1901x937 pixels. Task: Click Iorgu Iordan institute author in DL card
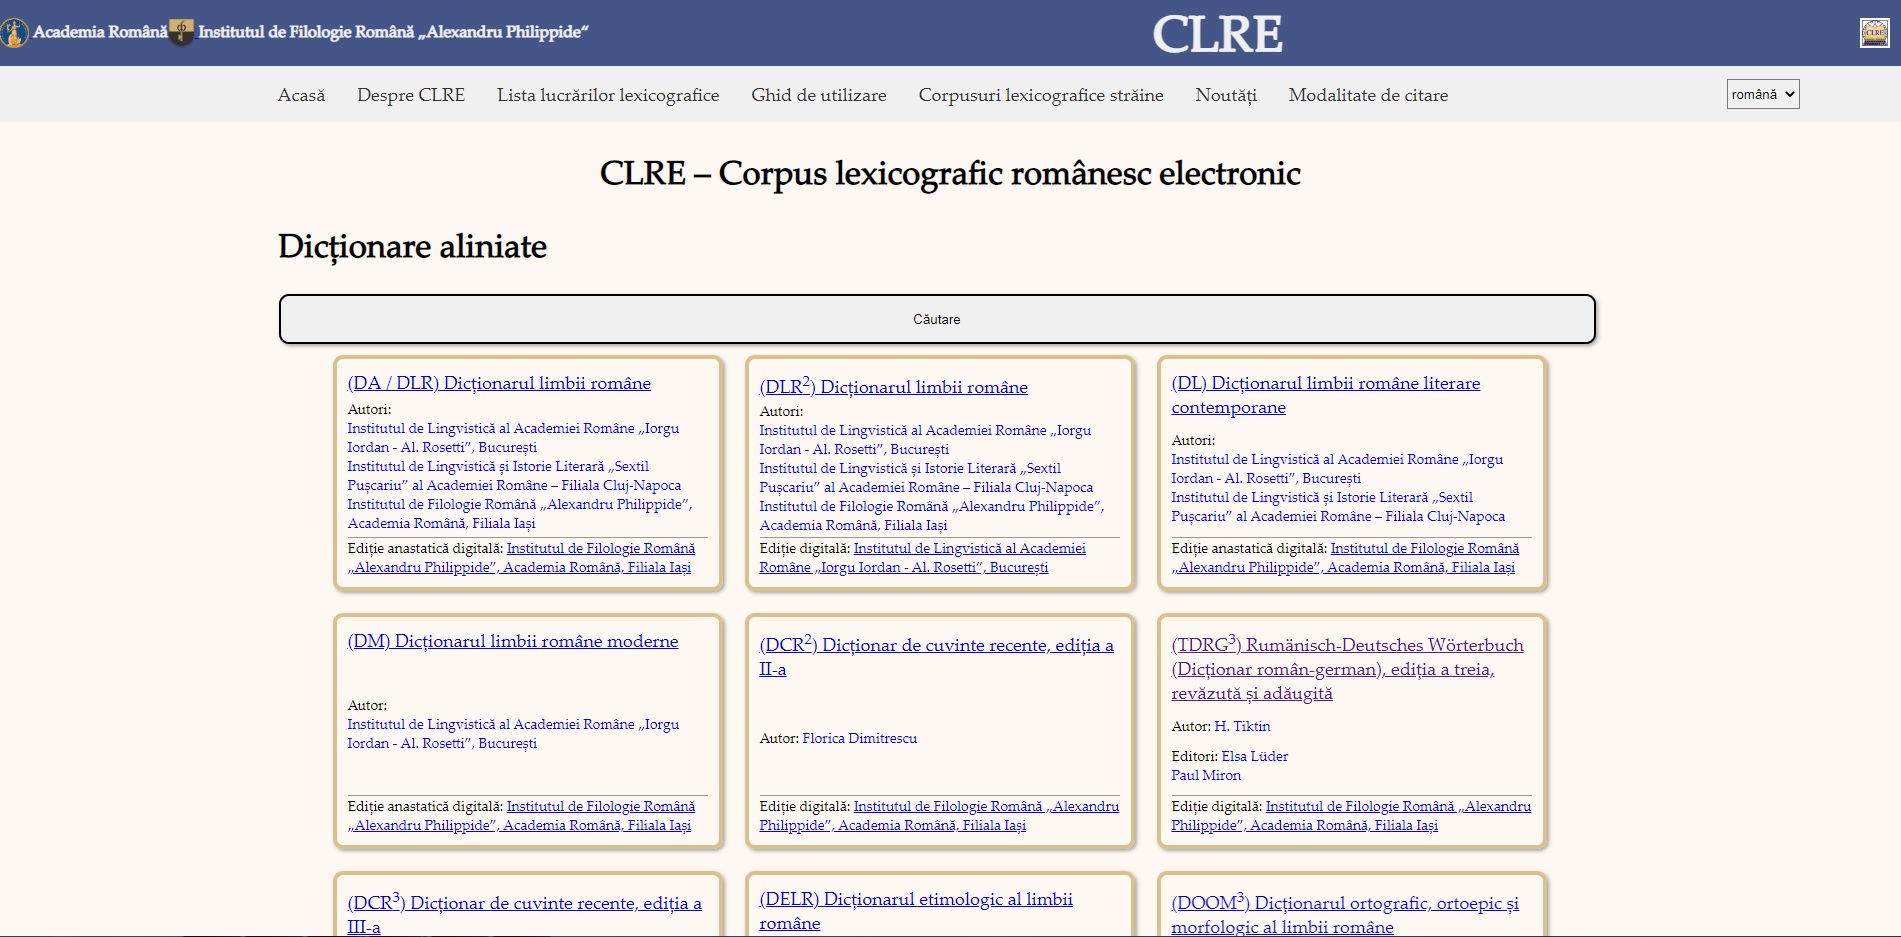click(x=1337, y=469)
